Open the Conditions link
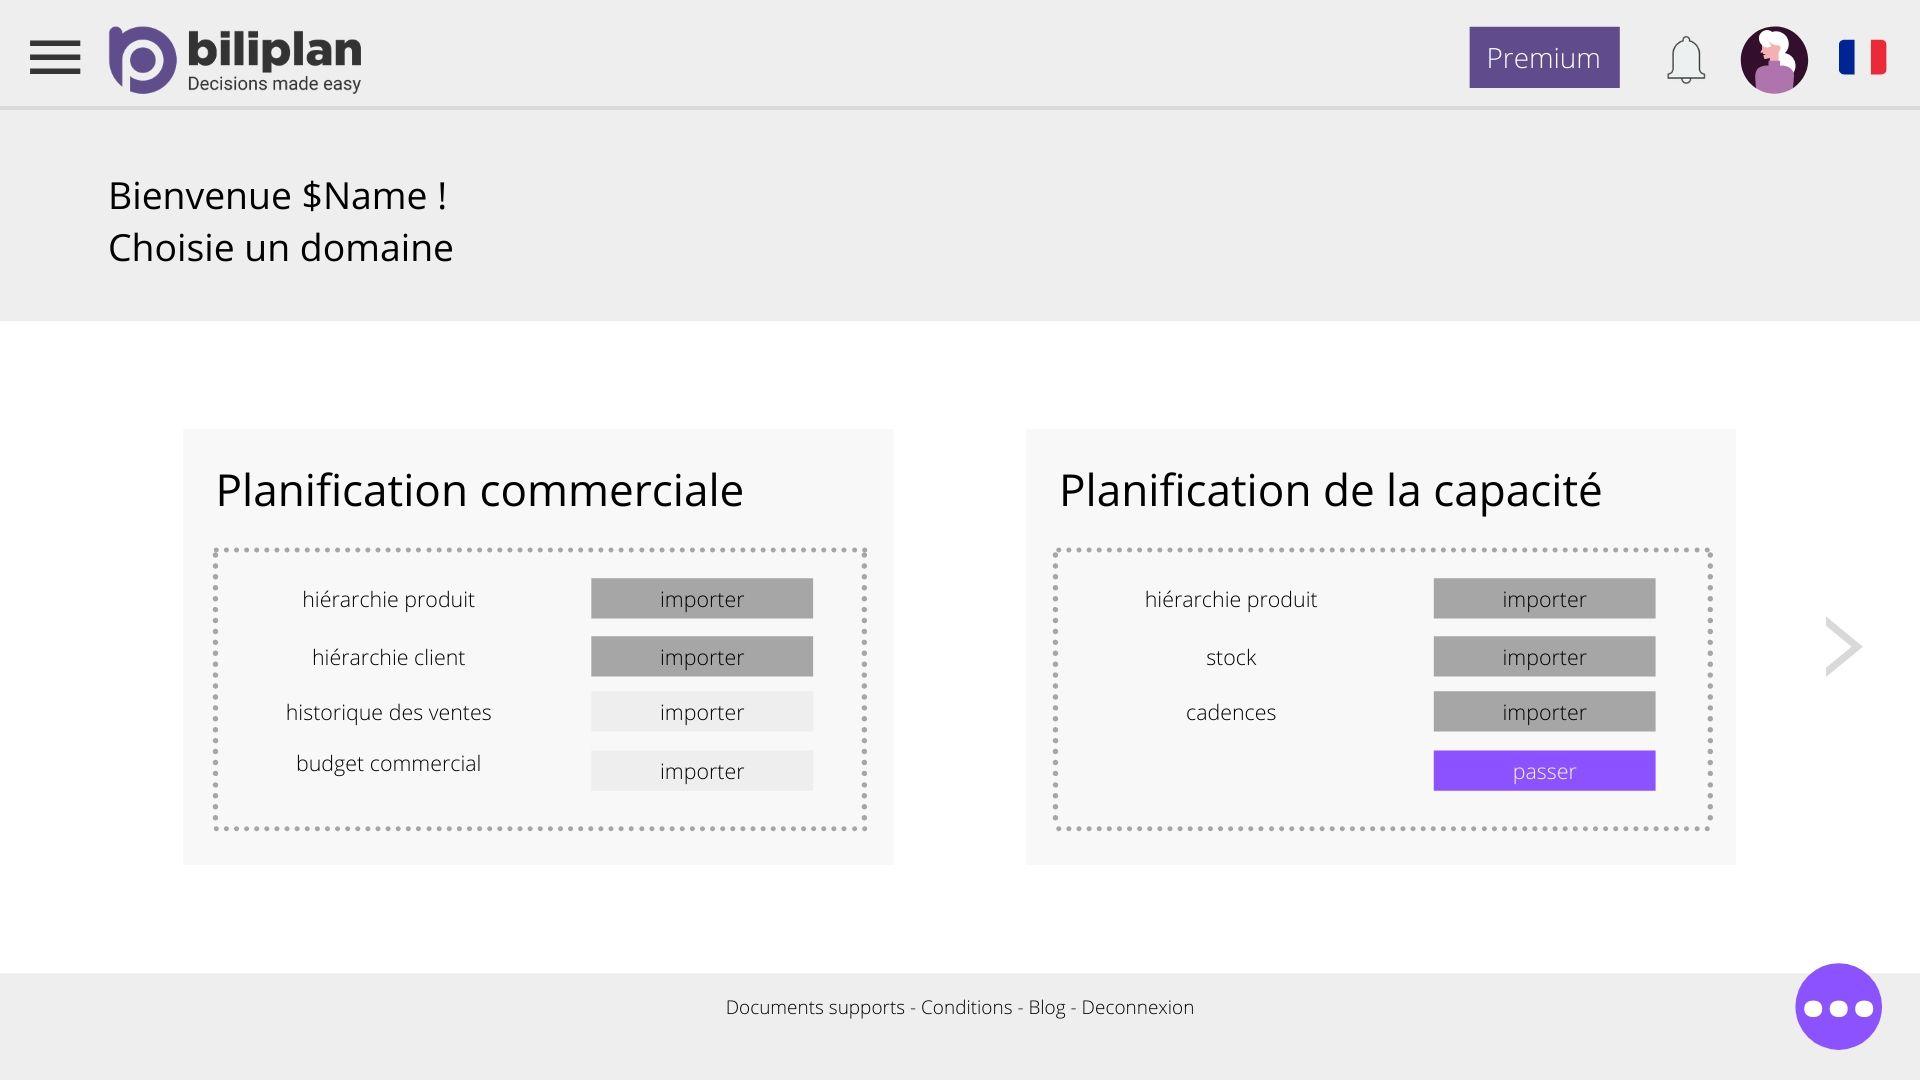This screenshot has height=1080, width=1920. point(966,1008)
